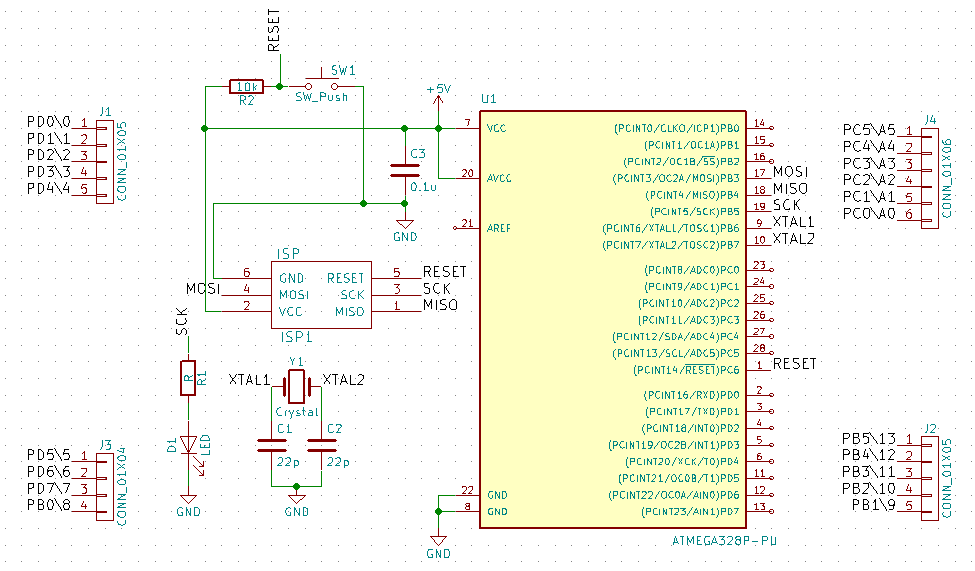Select the J4 CONN_01X06 connector symbol

930,179
